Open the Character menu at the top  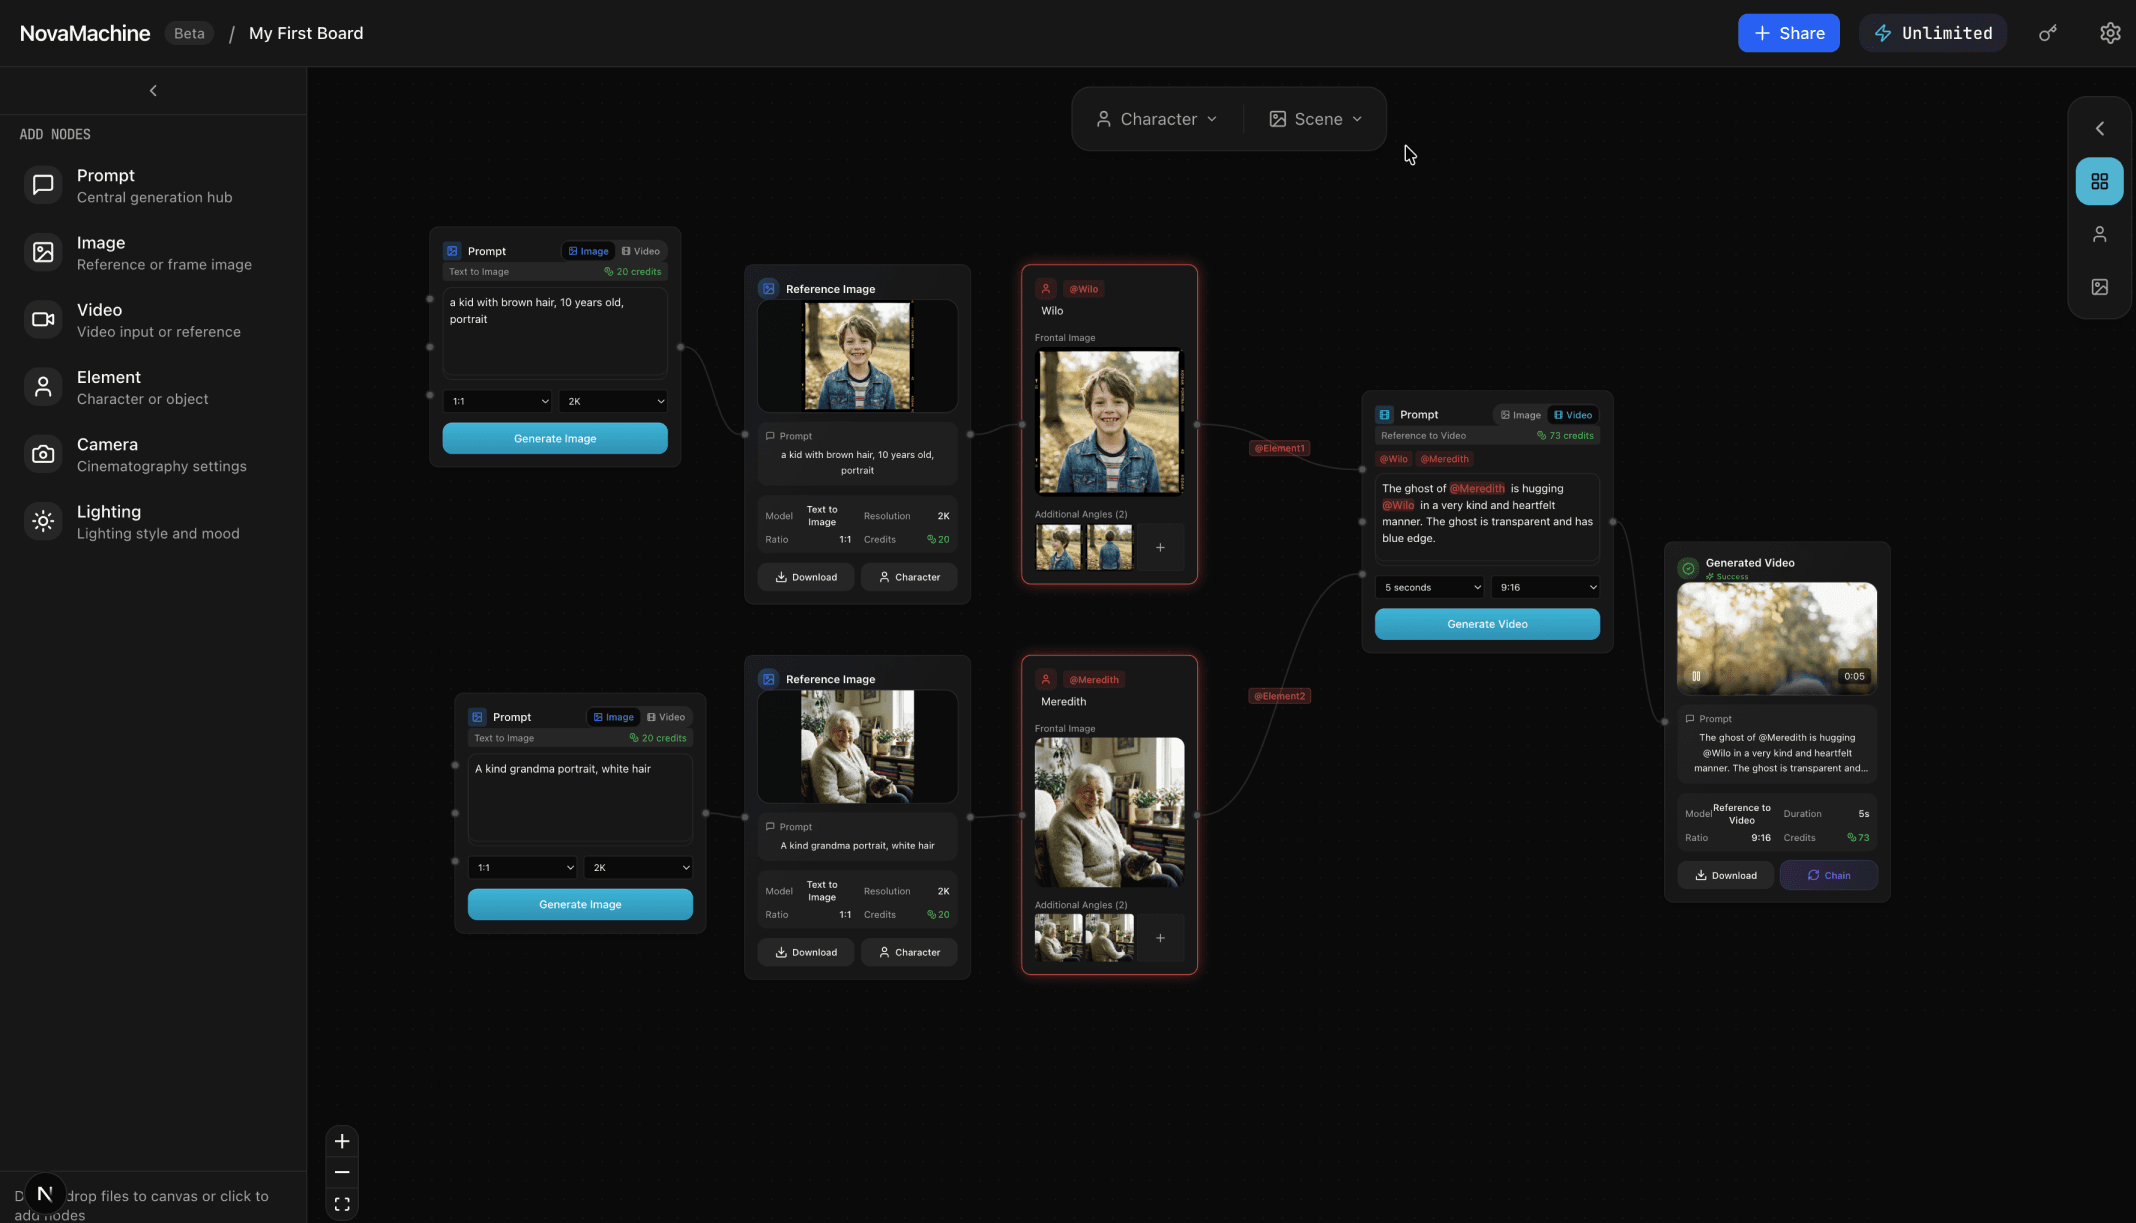click(1157, 118)
